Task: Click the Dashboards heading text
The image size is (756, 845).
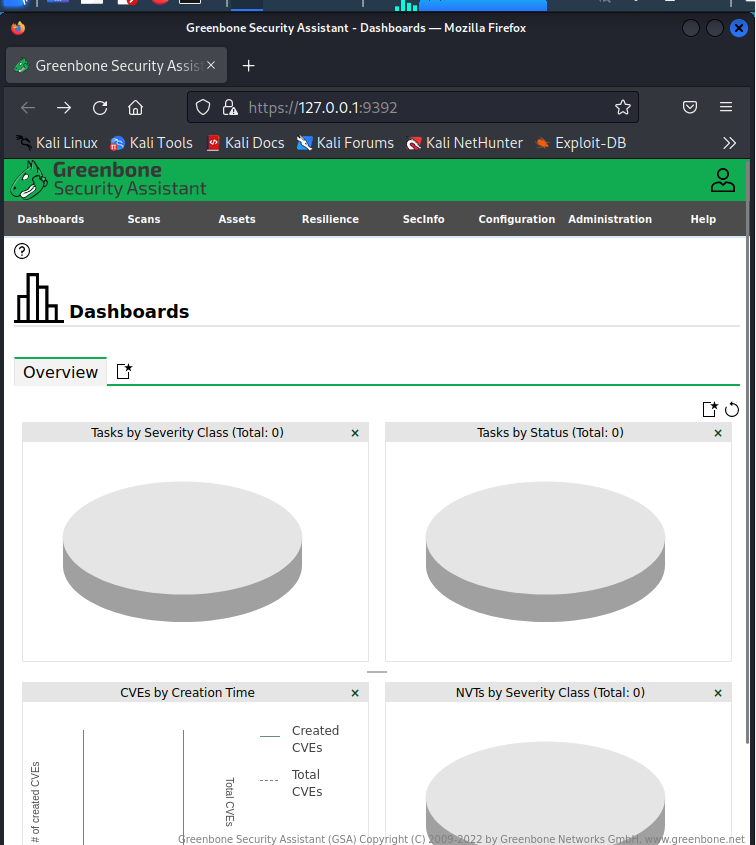Action: [x=129, y=311]
